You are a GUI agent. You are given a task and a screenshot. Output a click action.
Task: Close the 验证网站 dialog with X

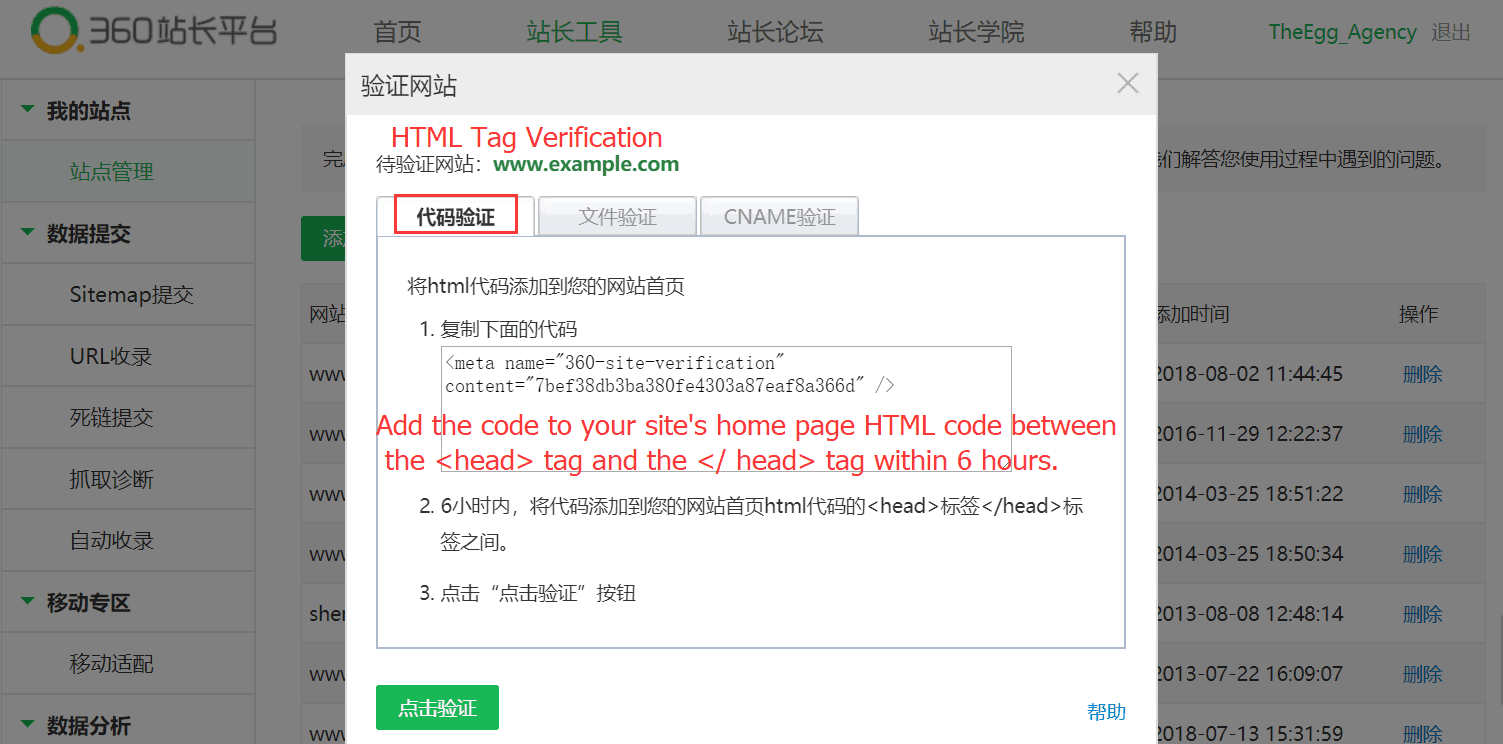pyautogui.click(x=1128, y=84)
